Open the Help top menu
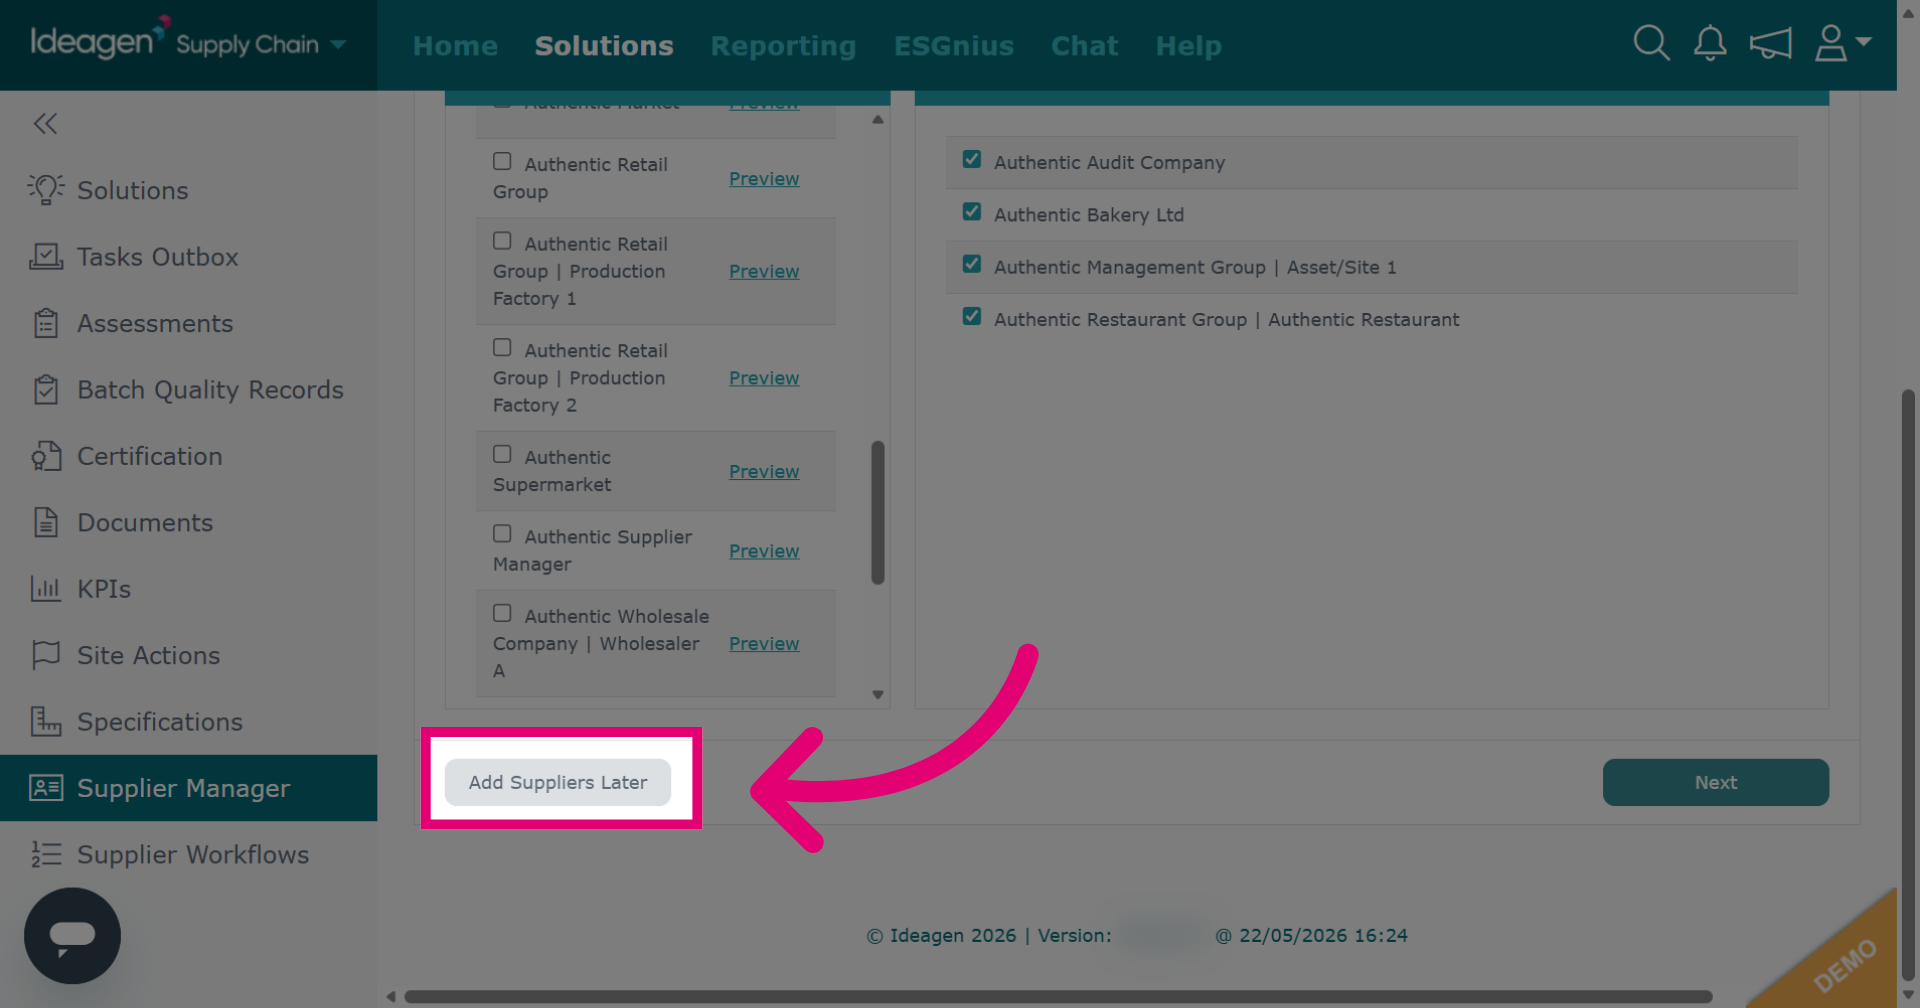The width and height of the screenshot is (1920, 1008). tap(1188, 46)
